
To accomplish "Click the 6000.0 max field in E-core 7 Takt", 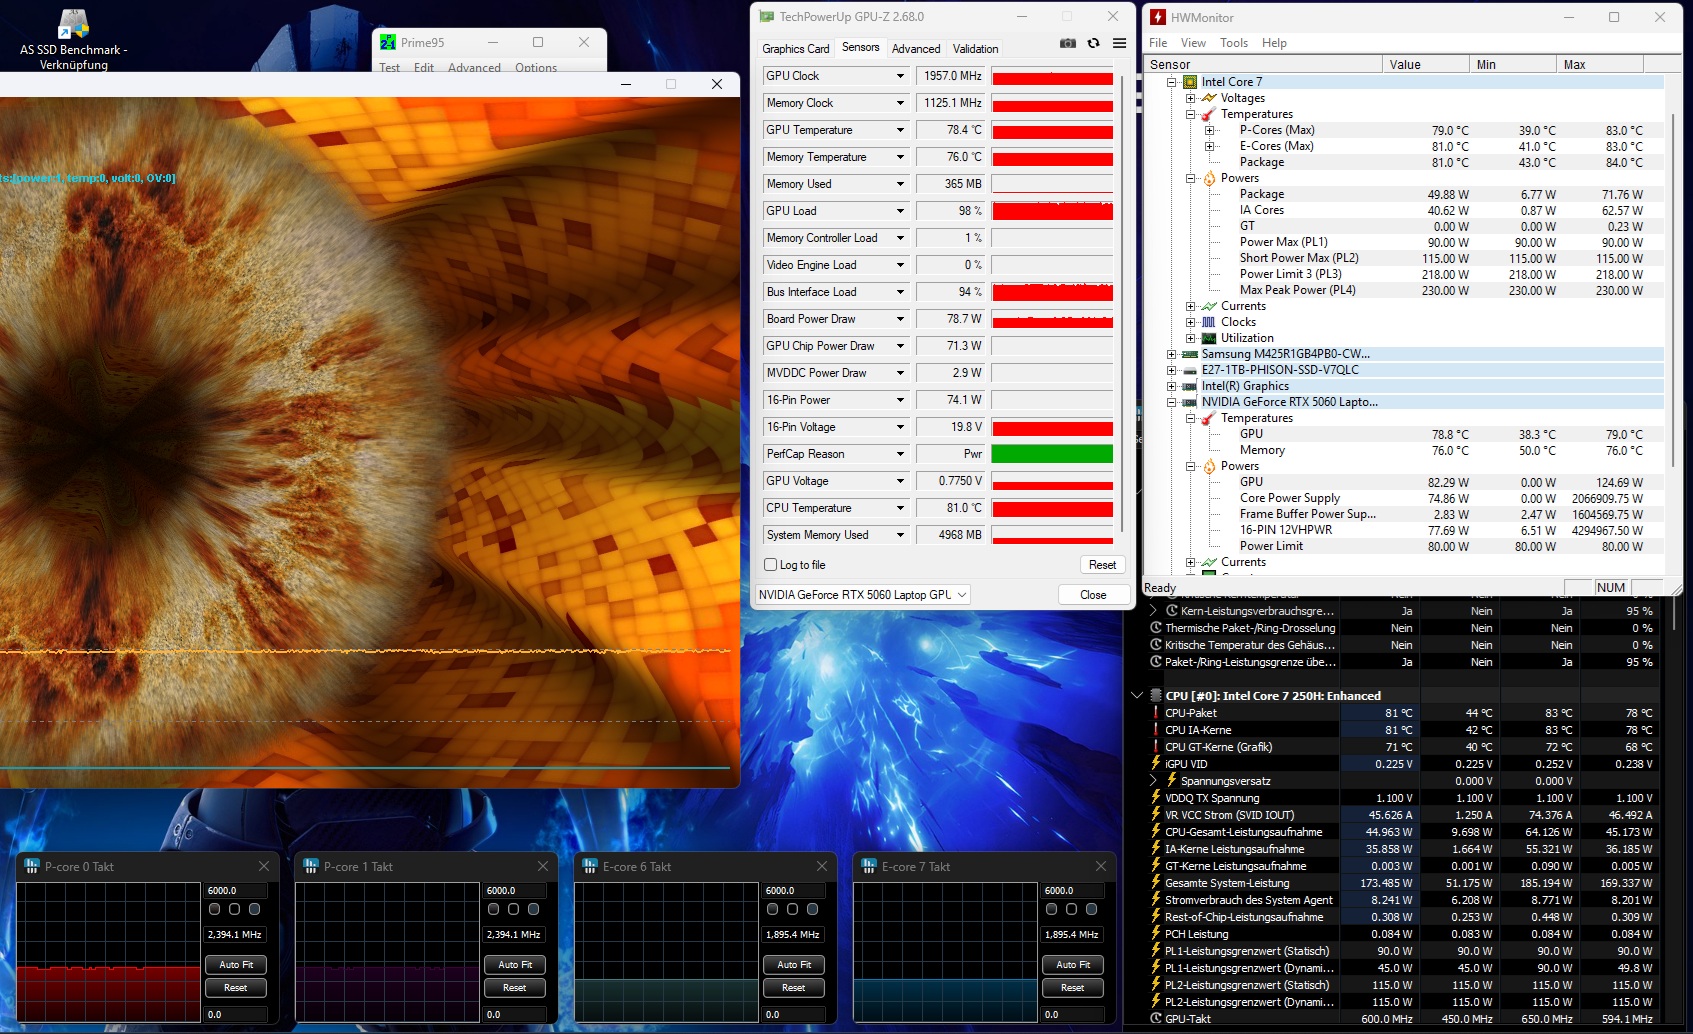I will (x=1073, y=890).
